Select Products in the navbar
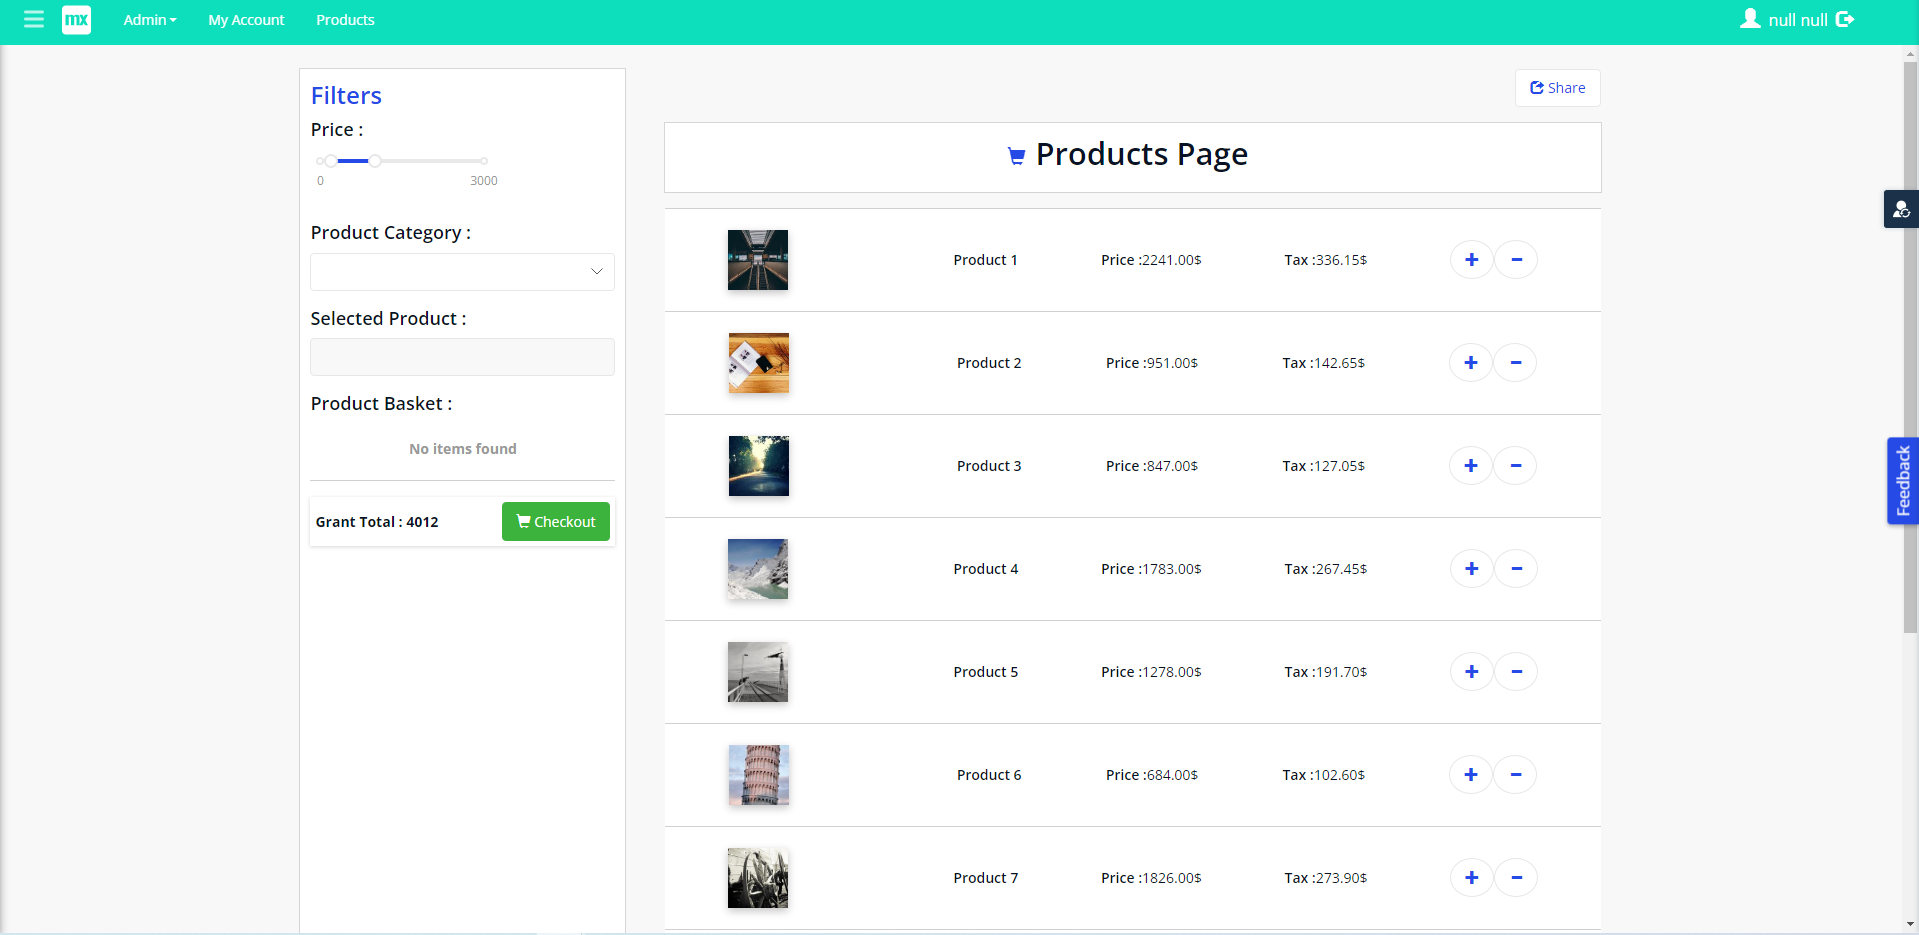 coord(344,19)
